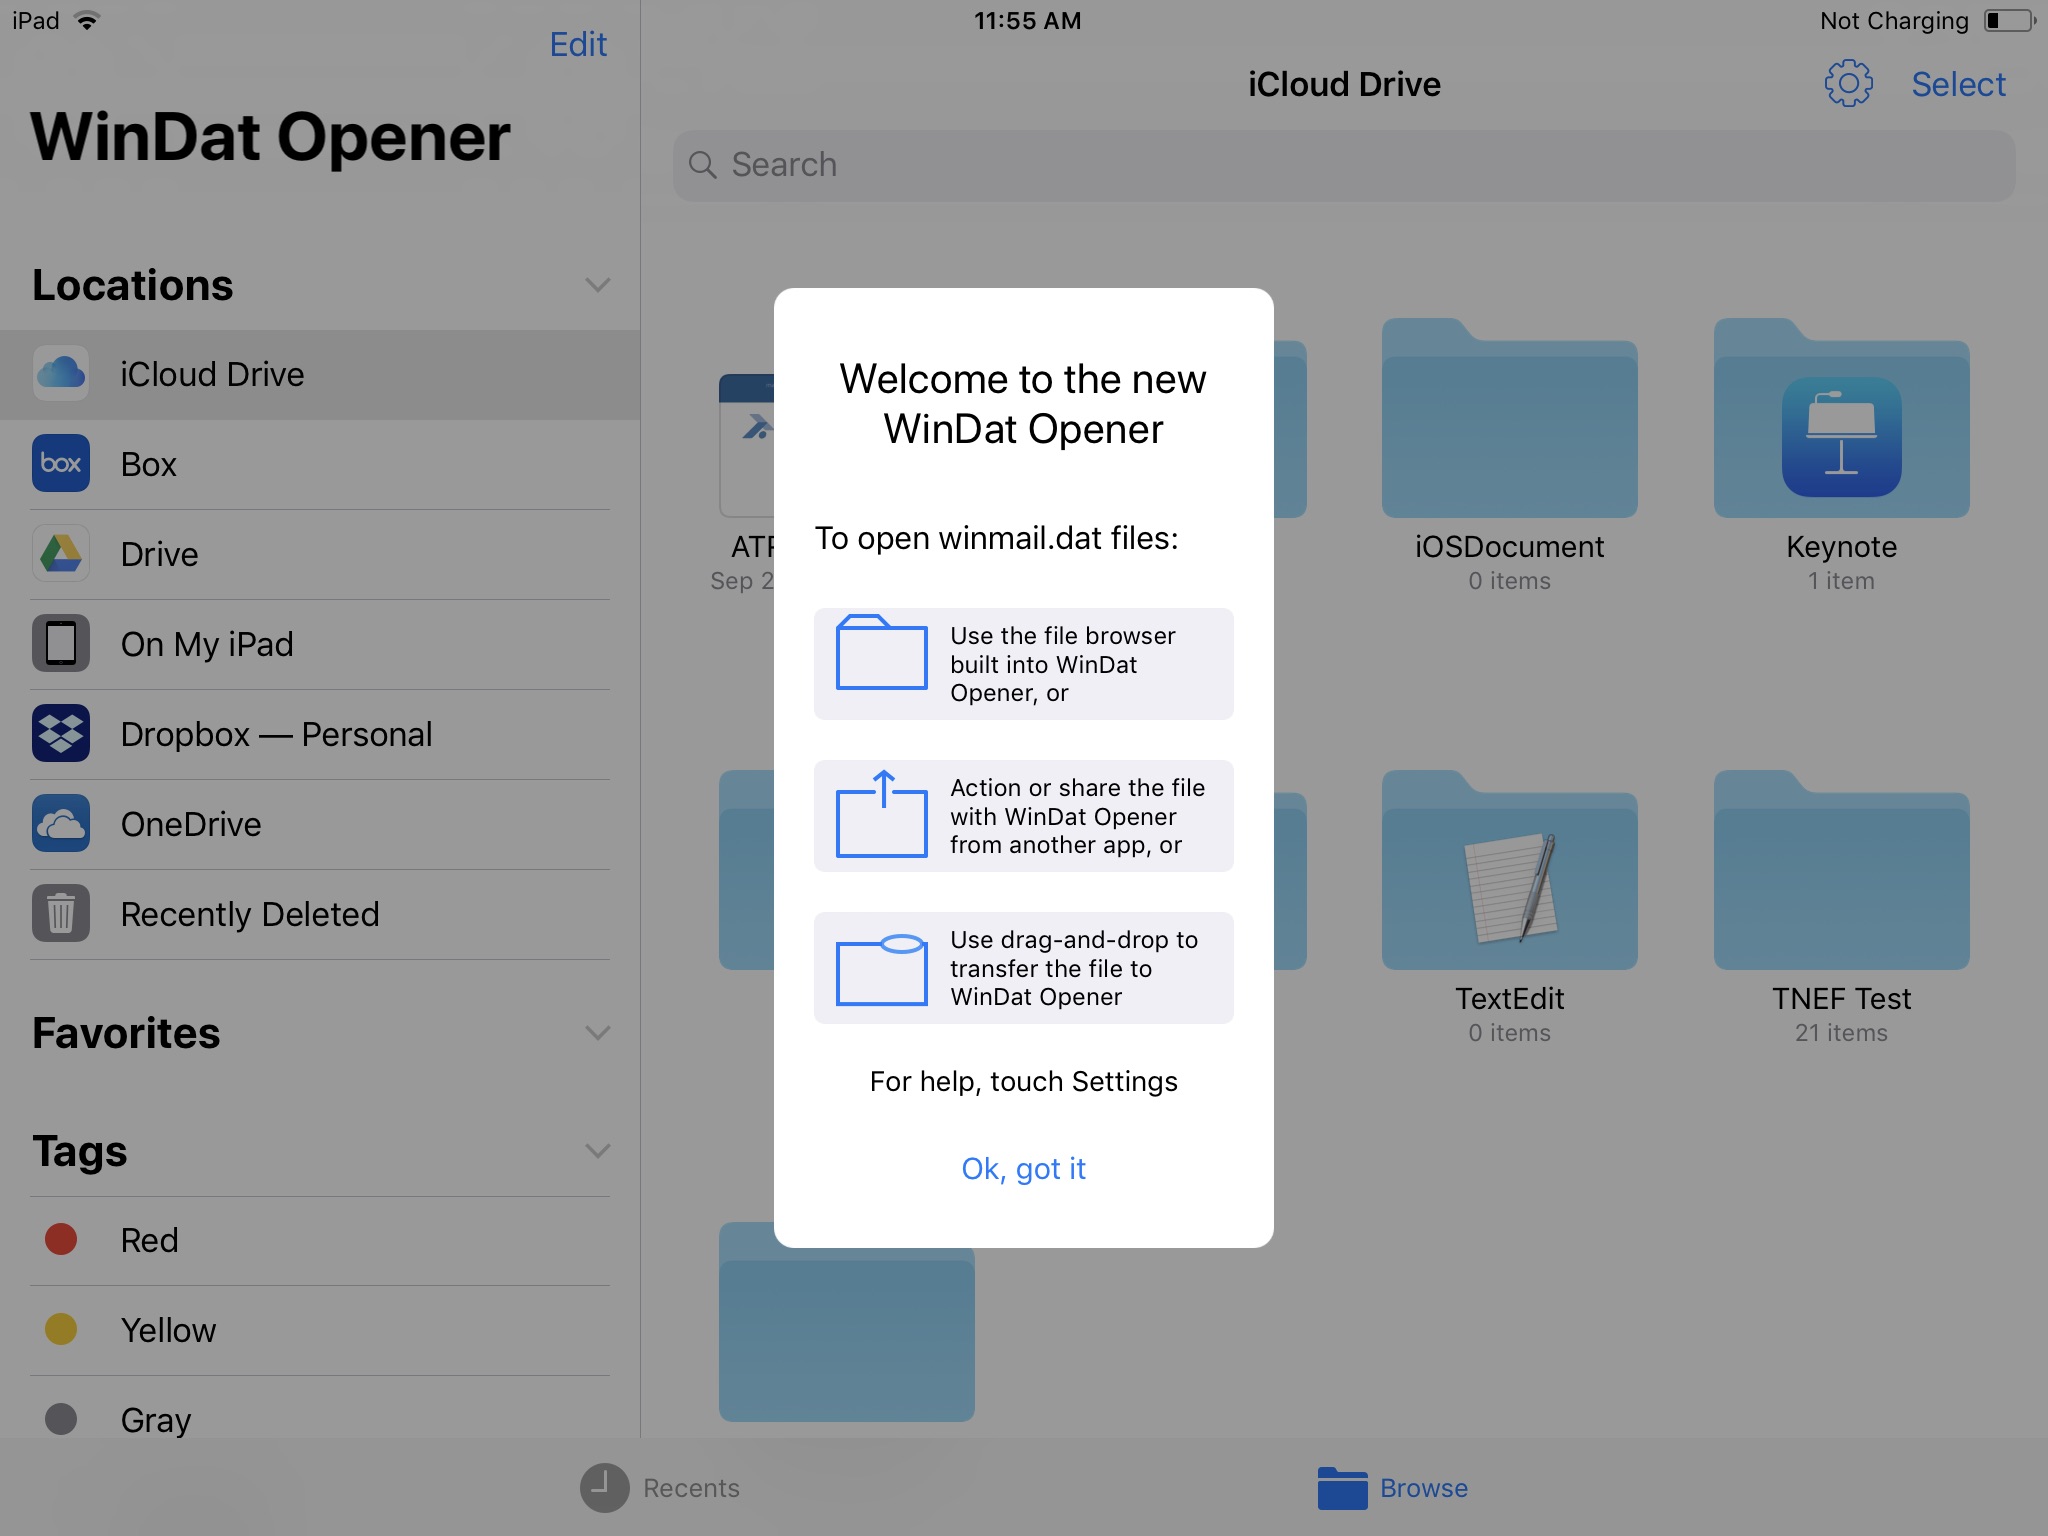Tap 'Action or share the file' instruction text
This screenshot has width=2048, height=1536.
(x=1077, y=816)
